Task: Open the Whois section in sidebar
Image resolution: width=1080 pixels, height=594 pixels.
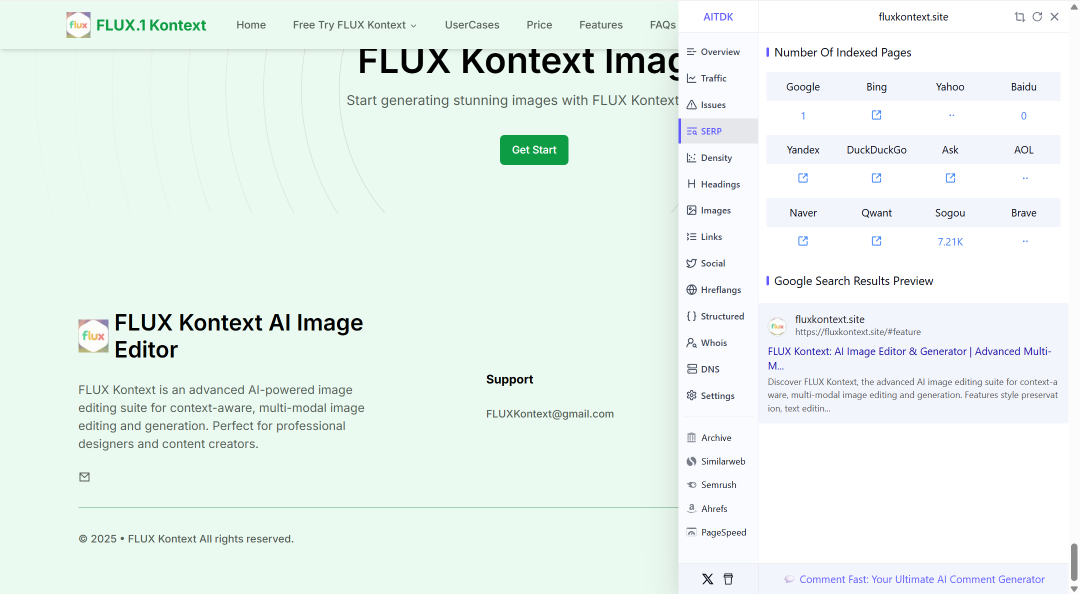Action: [x=718, y=343]
